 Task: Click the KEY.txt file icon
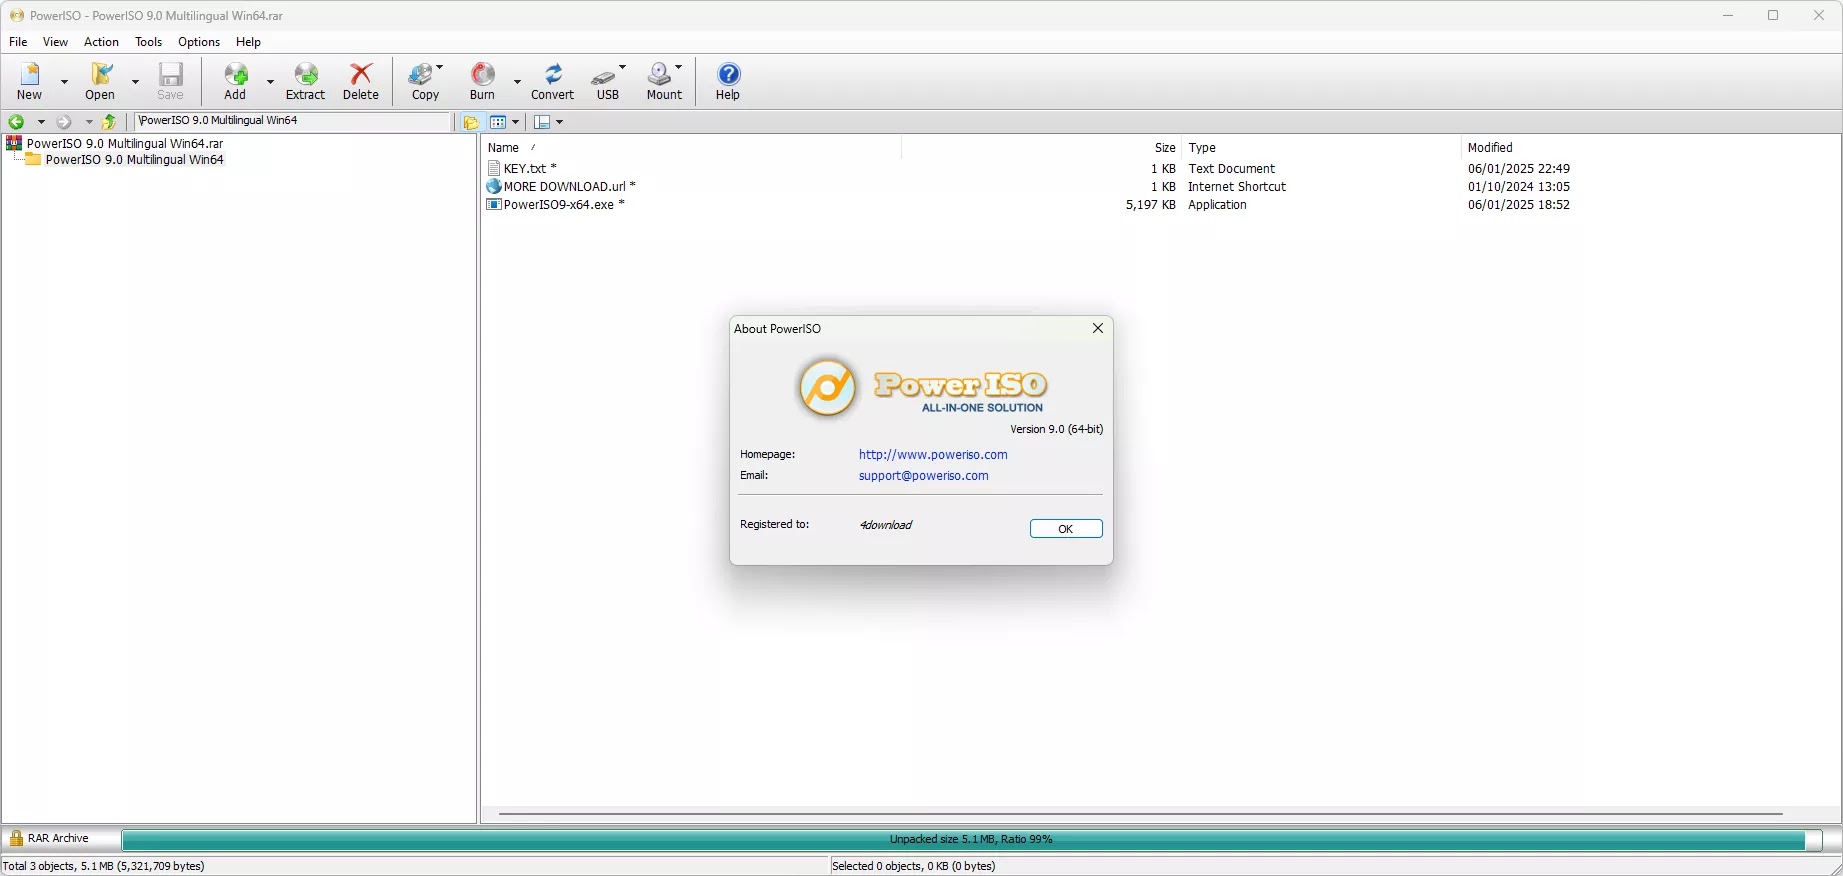click(x=494, y=169)
